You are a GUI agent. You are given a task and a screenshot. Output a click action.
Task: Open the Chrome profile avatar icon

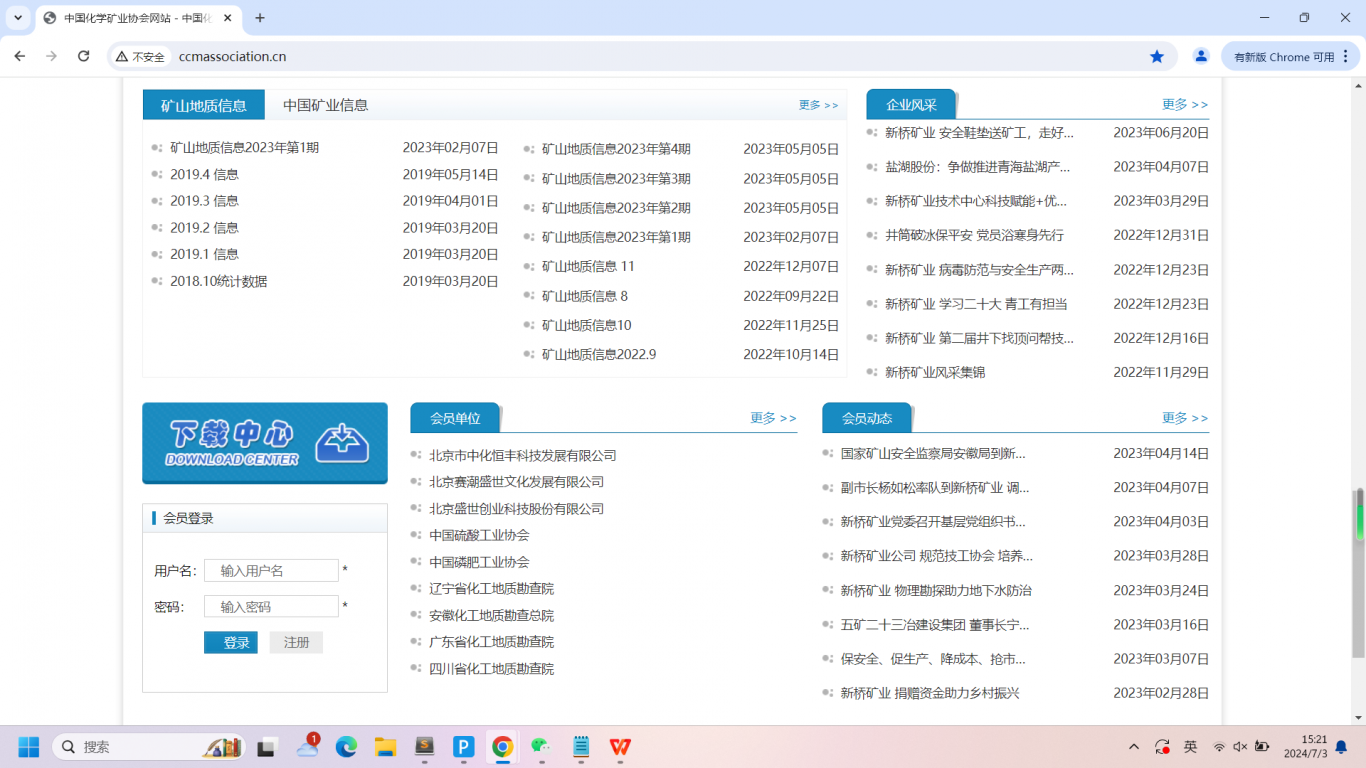pyautogui.click(x=1201, y=57)
